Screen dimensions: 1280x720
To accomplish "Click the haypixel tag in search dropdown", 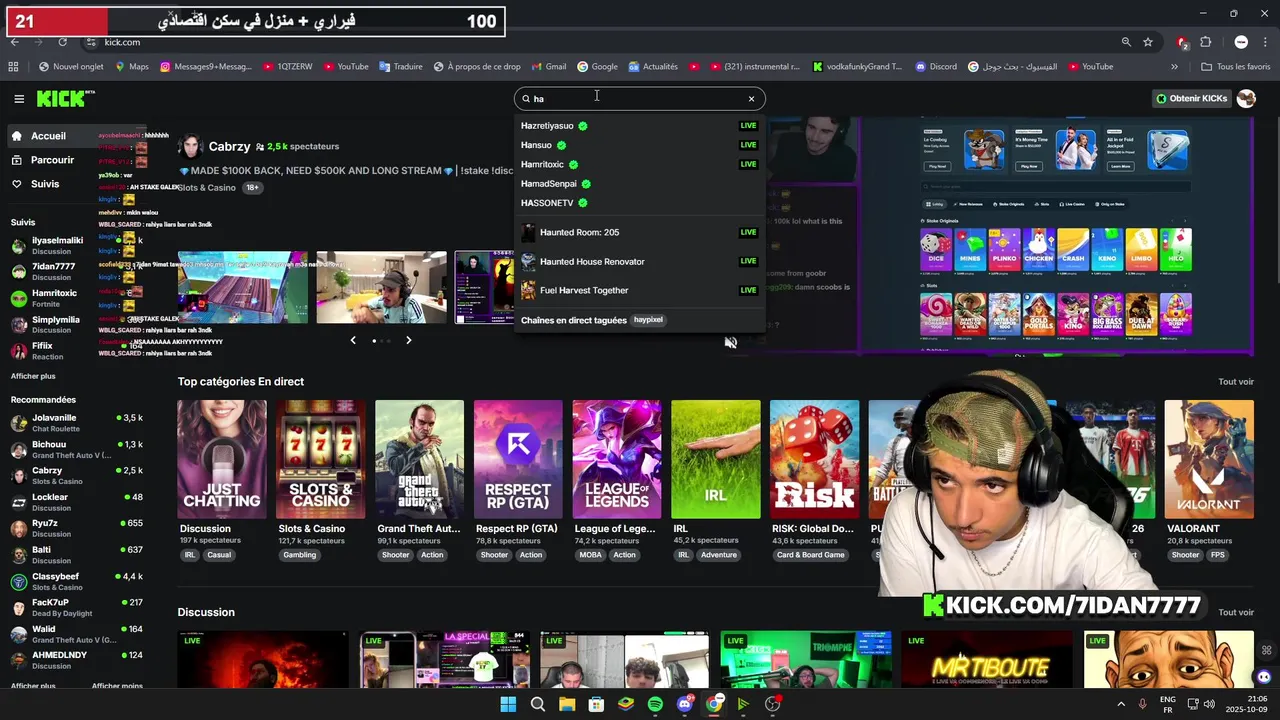I will click(648, 320).
